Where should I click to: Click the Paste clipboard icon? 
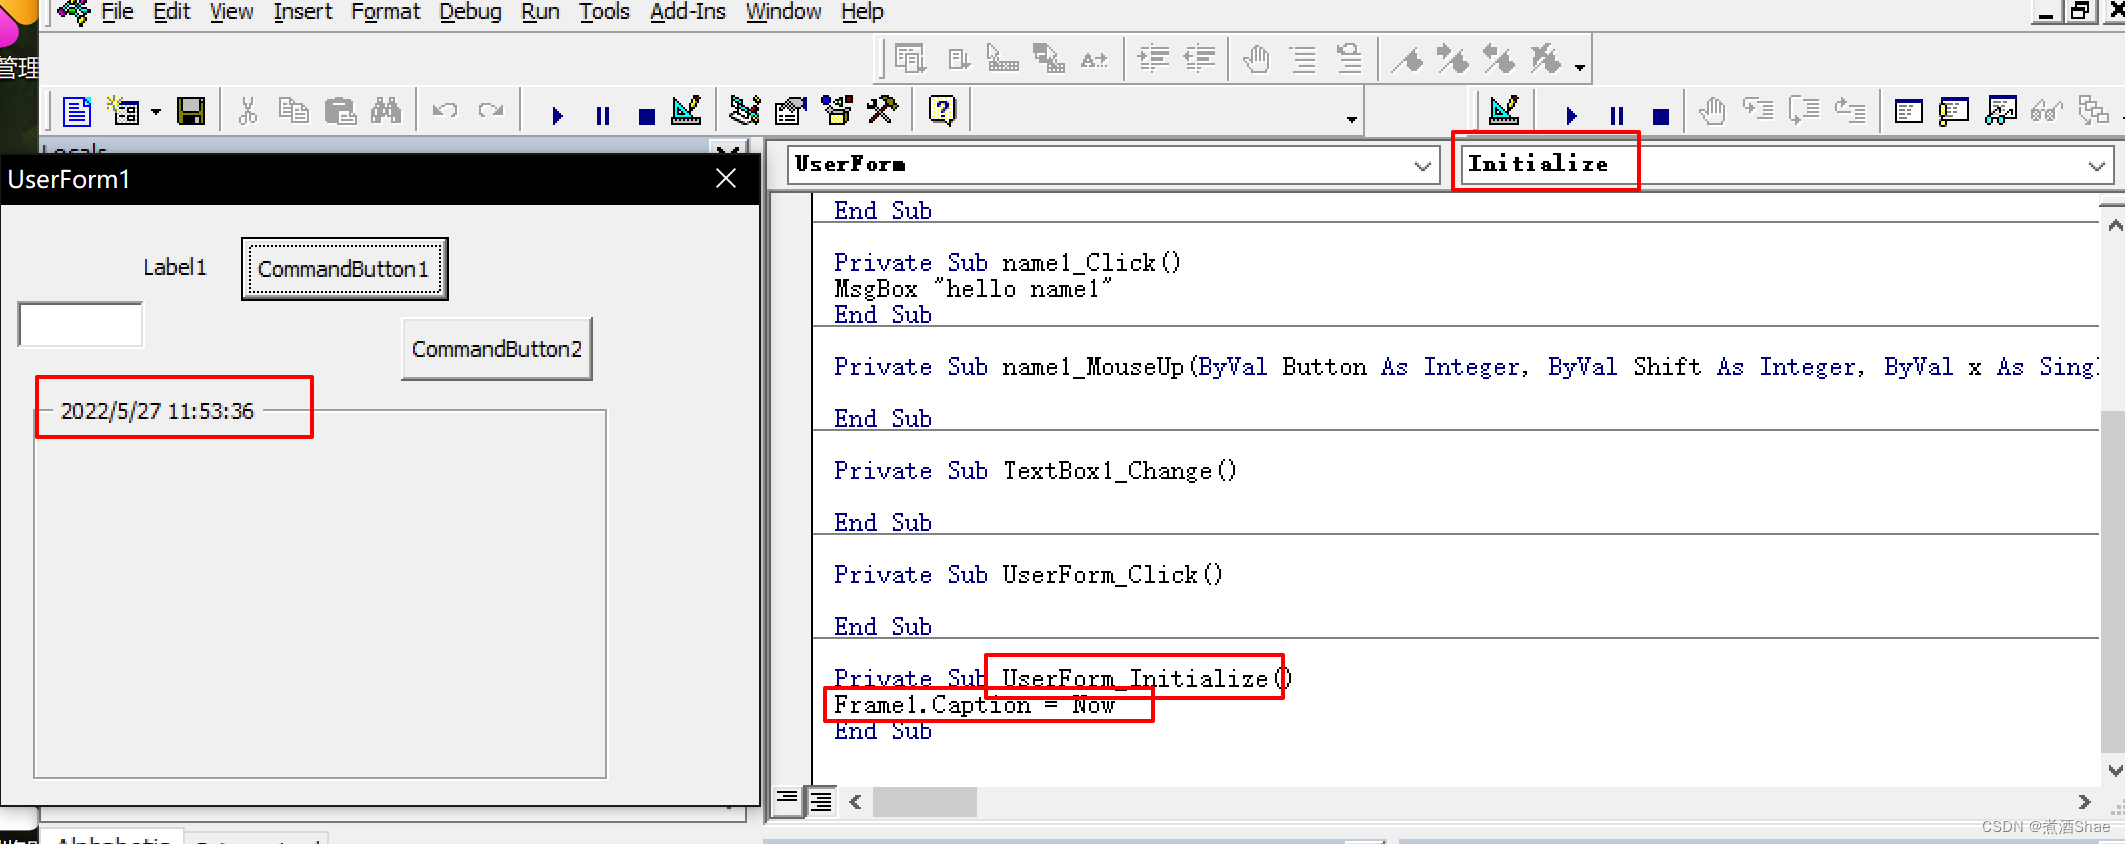pyautogui.click(x=340, y=111)
